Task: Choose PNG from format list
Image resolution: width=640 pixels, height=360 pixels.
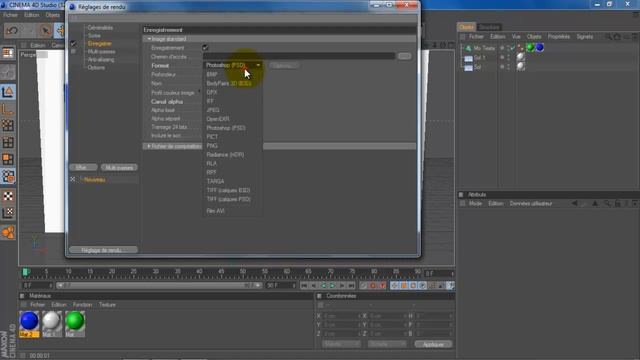Action: [x=212, y=146]
